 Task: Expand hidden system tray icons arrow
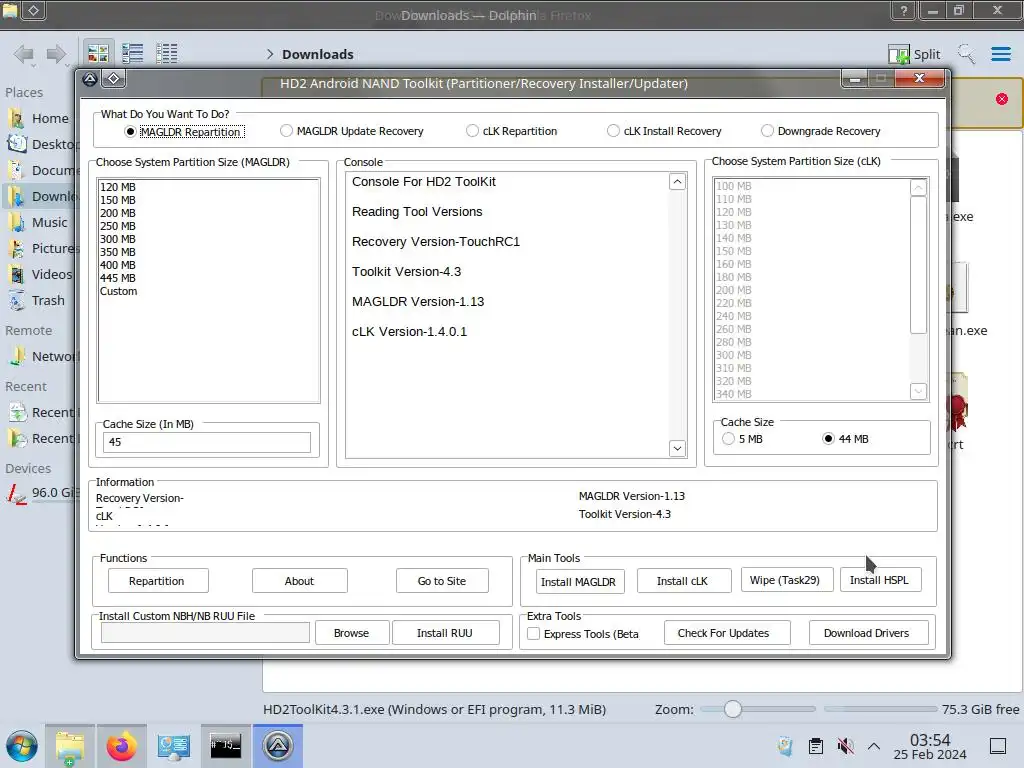point(874,746)
